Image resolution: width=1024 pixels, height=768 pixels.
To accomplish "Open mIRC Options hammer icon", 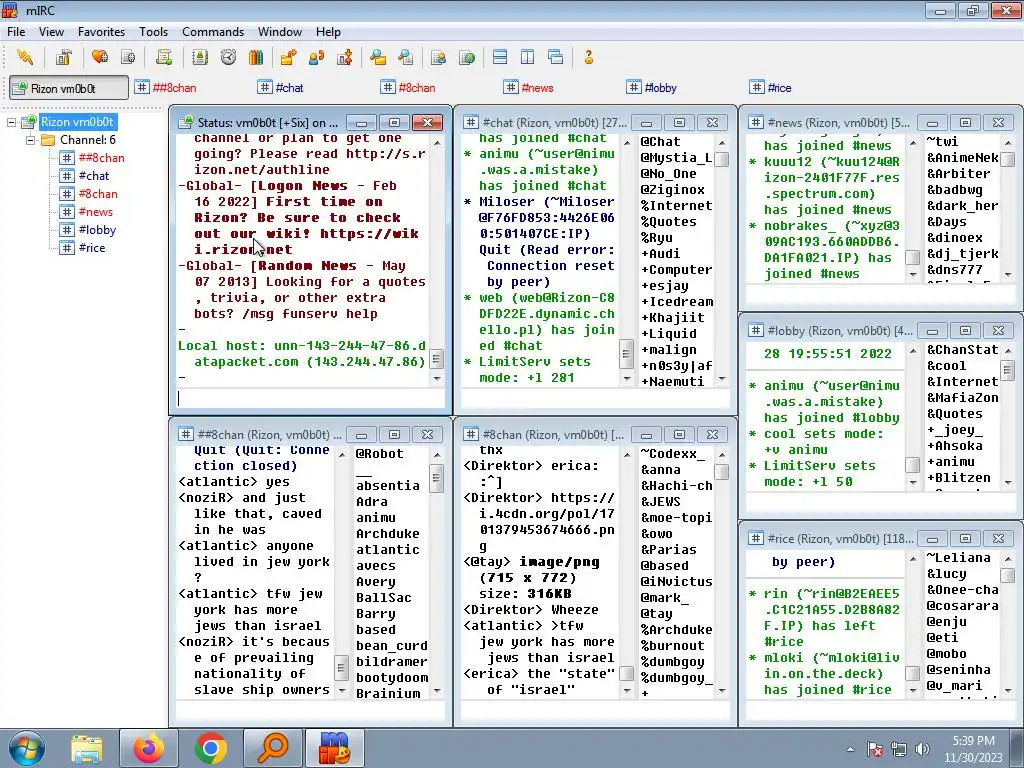I will (63, 57).
